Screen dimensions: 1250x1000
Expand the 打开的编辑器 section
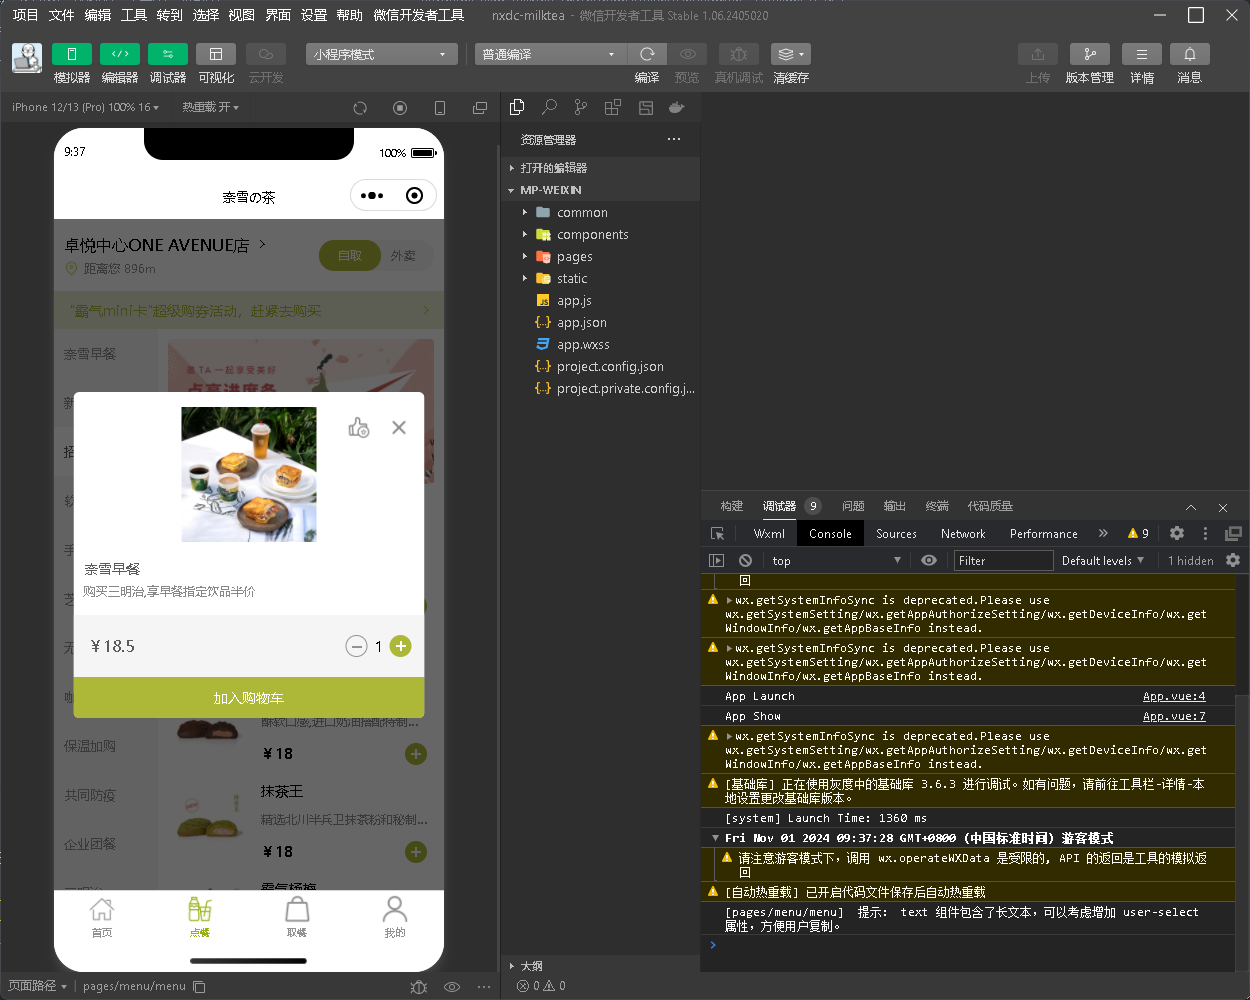[x=600, y=168]
